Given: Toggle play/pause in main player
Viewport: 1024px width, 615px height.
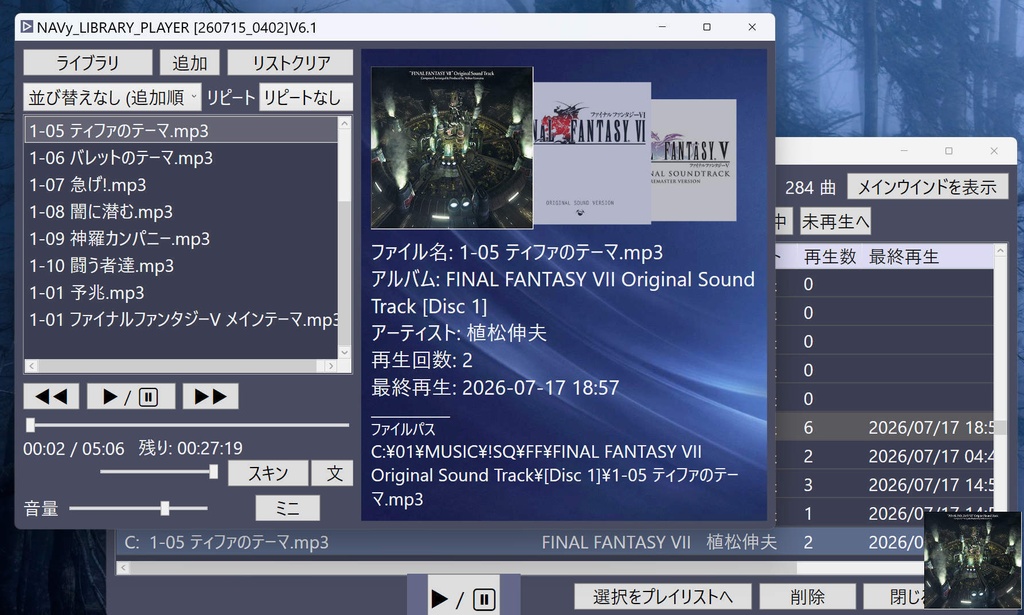Looking at the screenshot, I should click(x=131, y=396).
